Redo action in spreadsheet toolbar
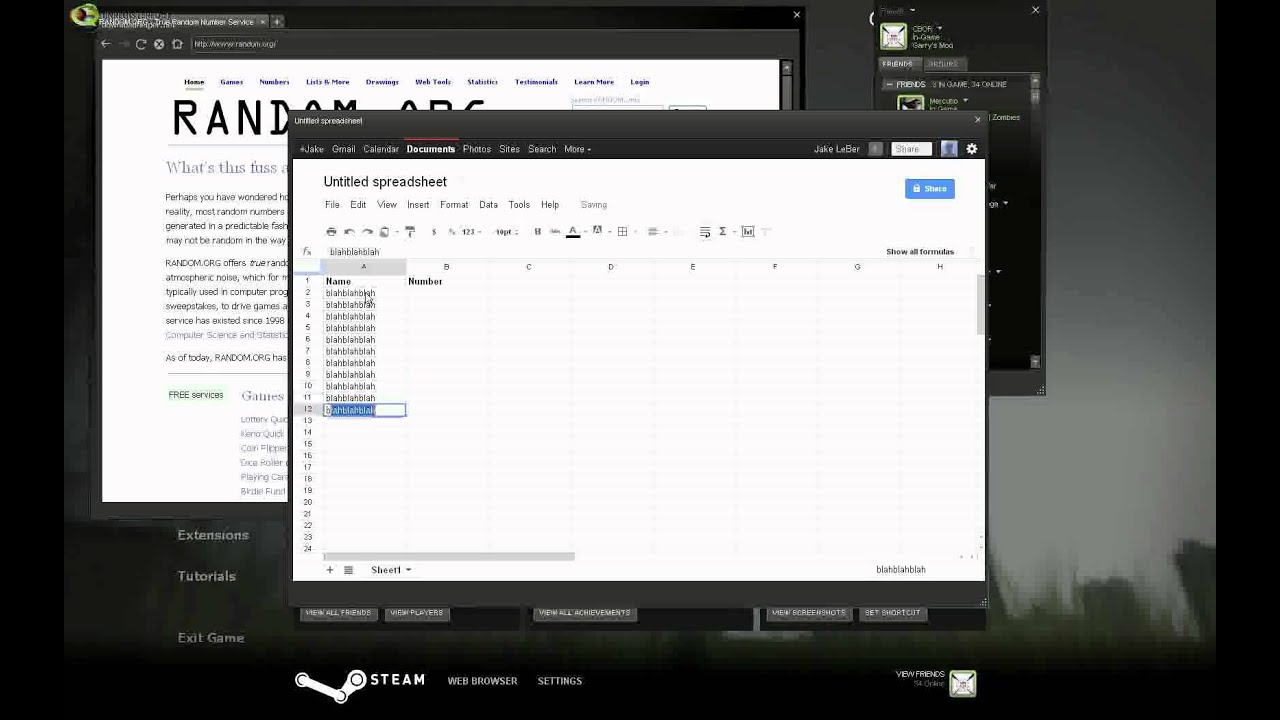1280x720 pixels. [x=367, y=232]
